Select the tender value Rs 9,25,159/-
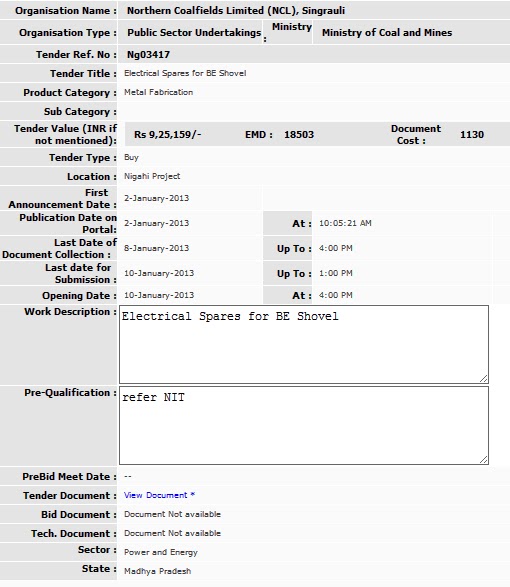The image size is (510, 587). [x=168, y=134]
